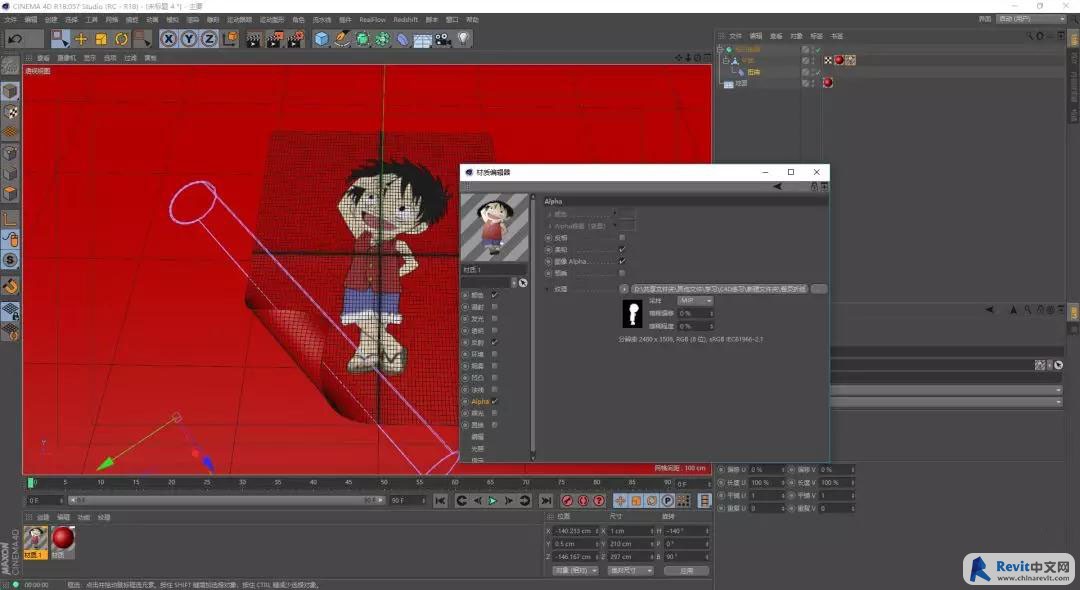This screenshot has width=1080, height=590.
Task: Select the Alpha channel in material editor
Action: tap(480, 401)
